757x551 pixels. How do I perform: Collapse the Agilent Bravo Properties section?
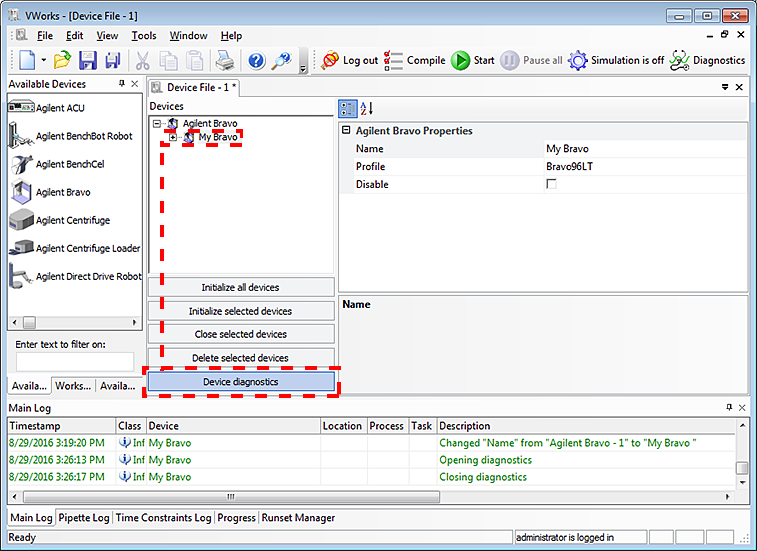pos(346,131)
